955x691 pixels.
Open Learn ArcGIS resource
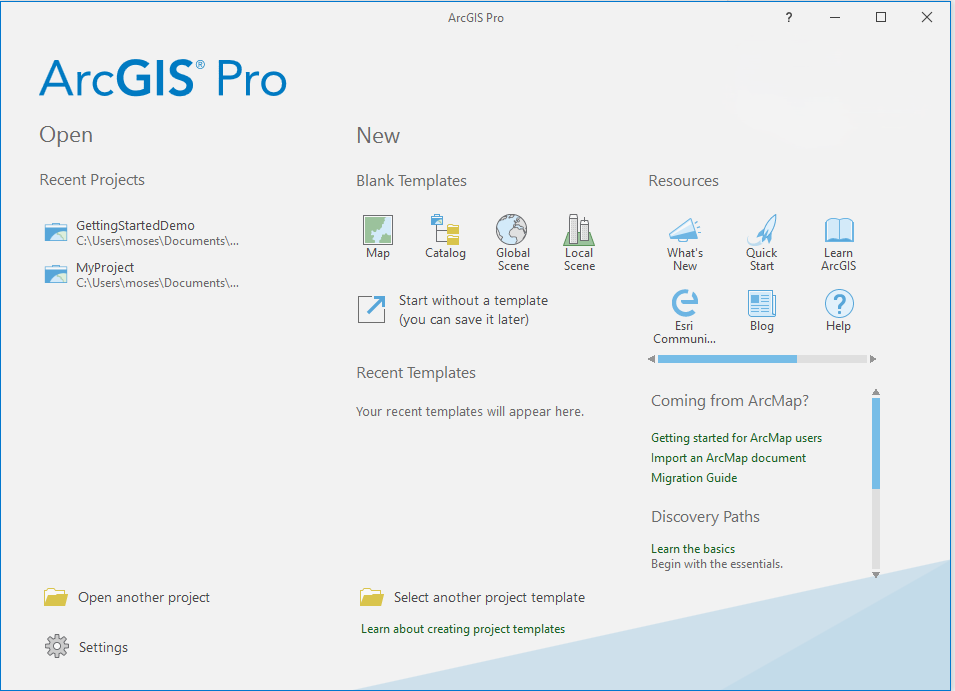[x=839, y=237]
